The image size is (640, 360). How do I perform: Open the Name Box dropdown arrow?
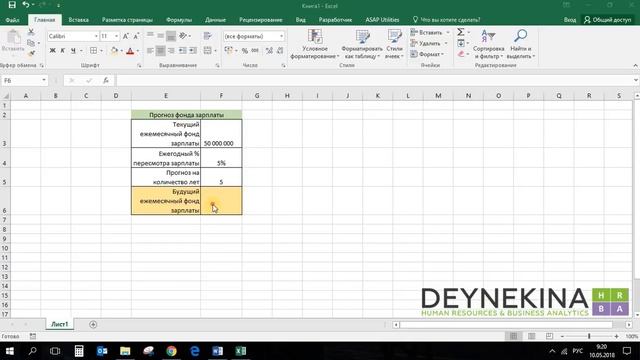[x=44, y=80]
